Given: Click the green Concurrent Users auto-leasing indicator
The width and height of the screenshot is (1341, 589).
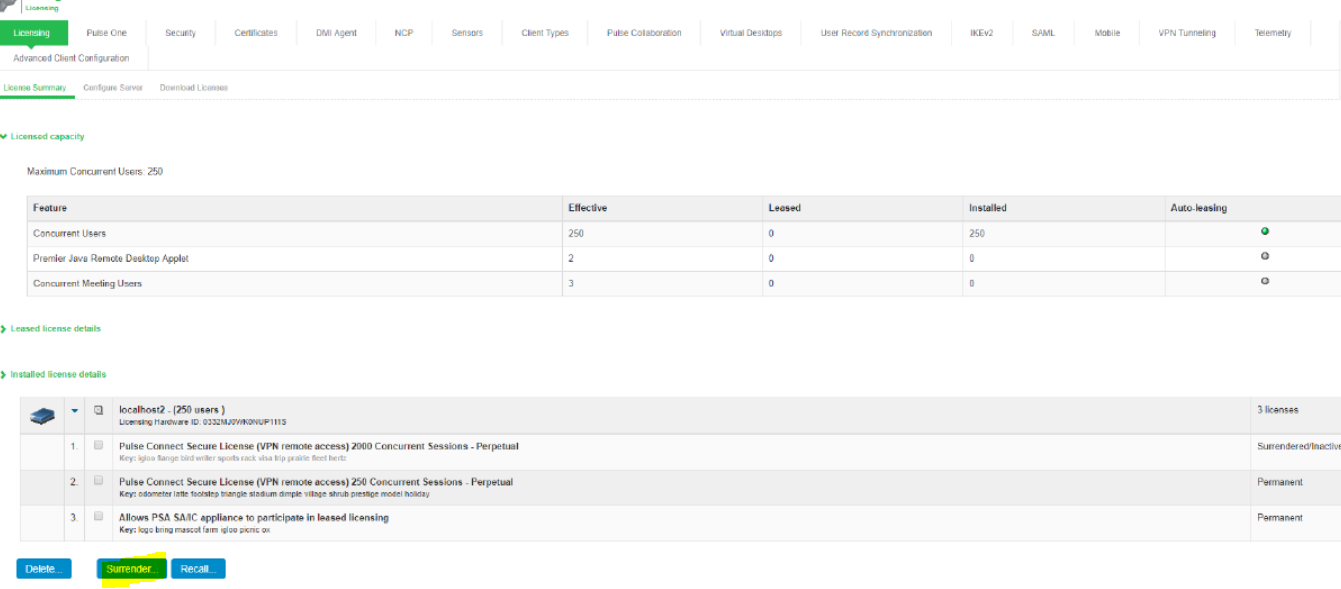Looking at the screenshot, I should point(1264,231).
